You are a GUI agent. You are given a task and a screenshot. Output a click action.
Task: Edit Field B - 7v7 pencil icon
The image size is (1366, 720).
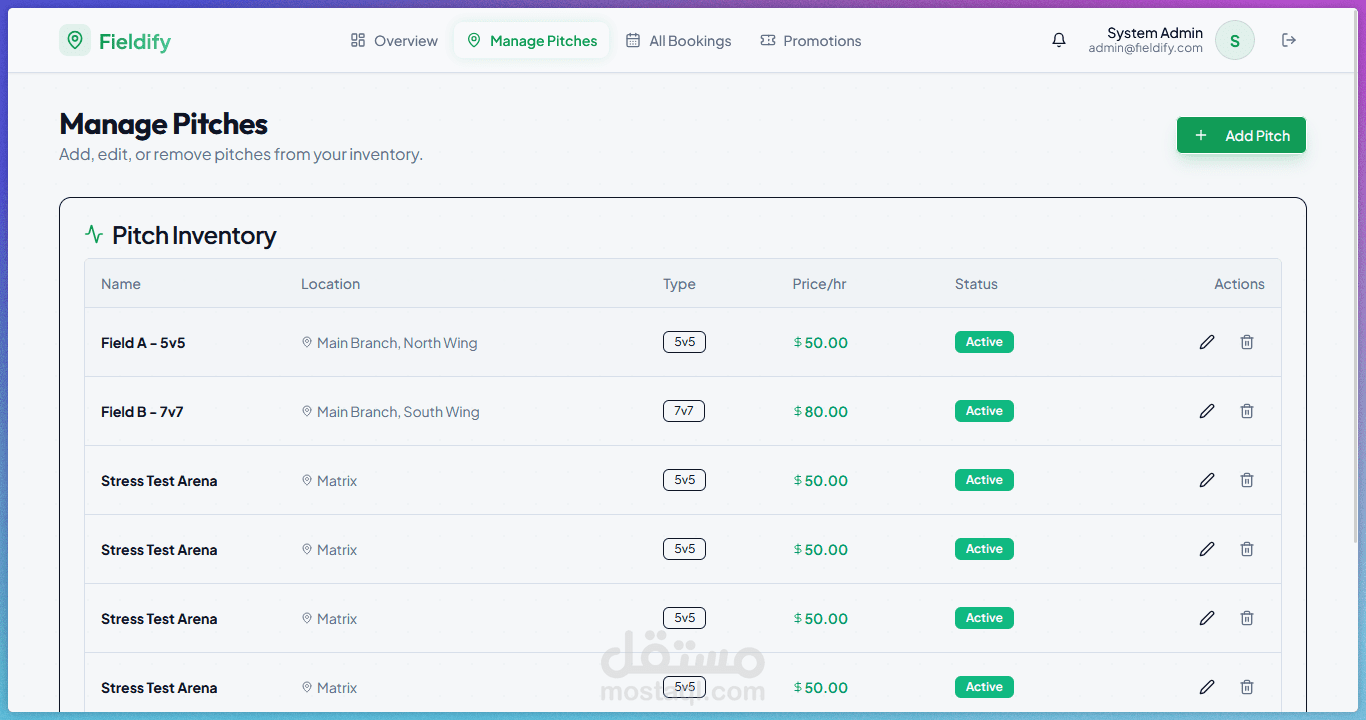(x=1207, y=411)
